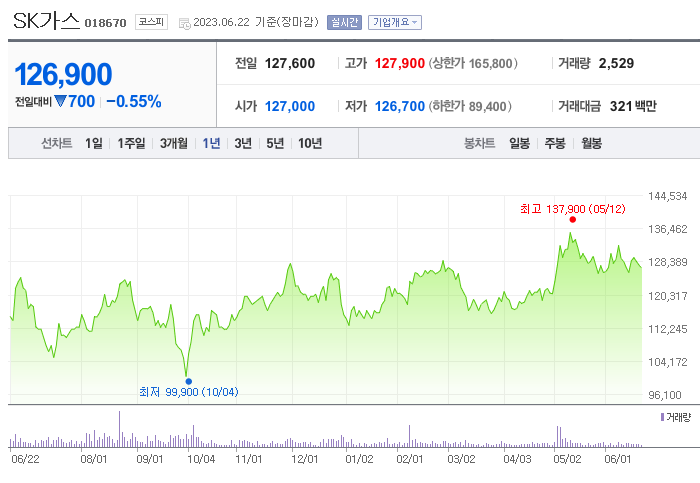The image size is (700, 483).
Task: Select the 10년 line chart tab
Action: (310, 143)
